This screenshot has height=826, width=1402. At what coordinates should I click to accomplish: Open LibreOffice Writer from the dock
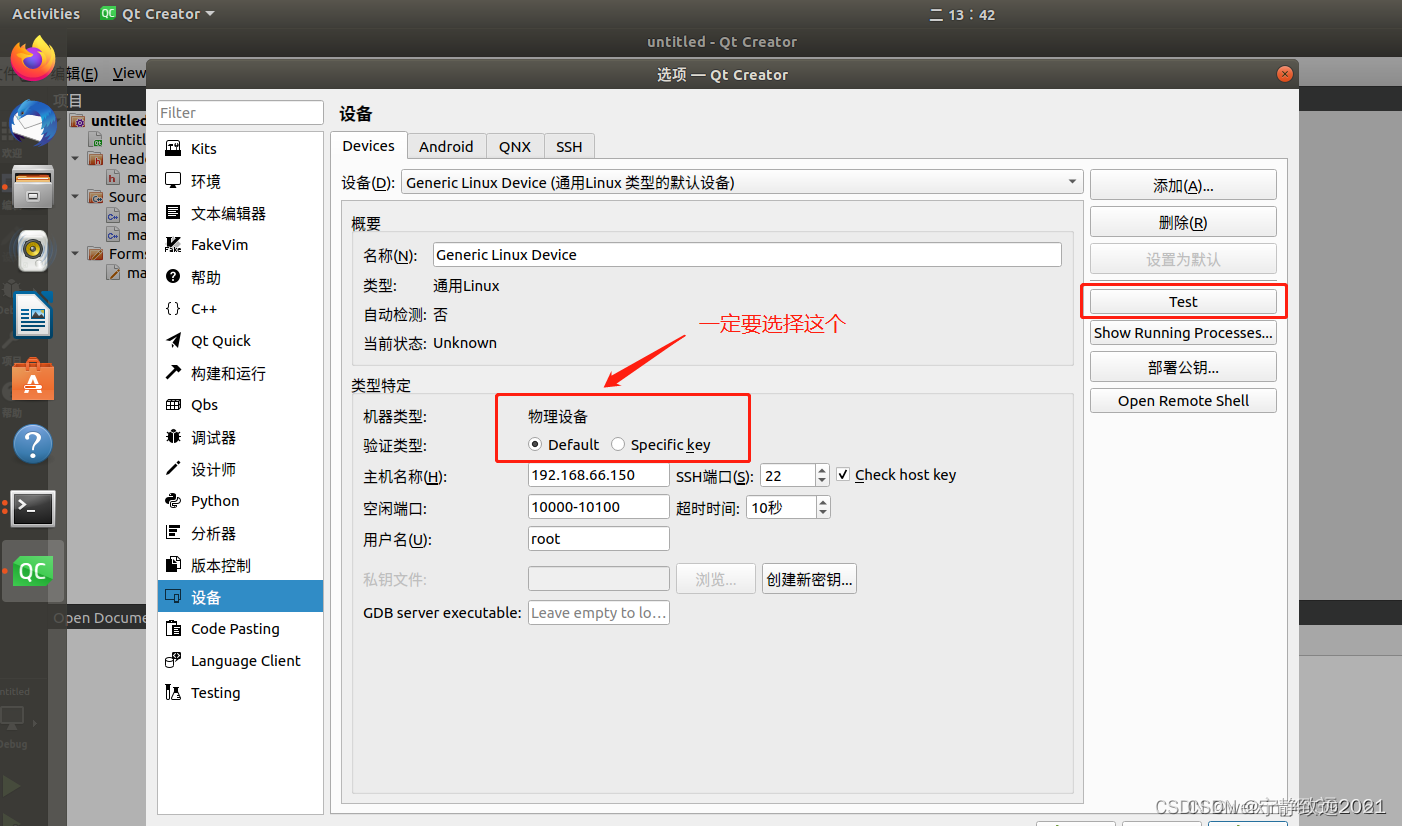coord(33,315)
